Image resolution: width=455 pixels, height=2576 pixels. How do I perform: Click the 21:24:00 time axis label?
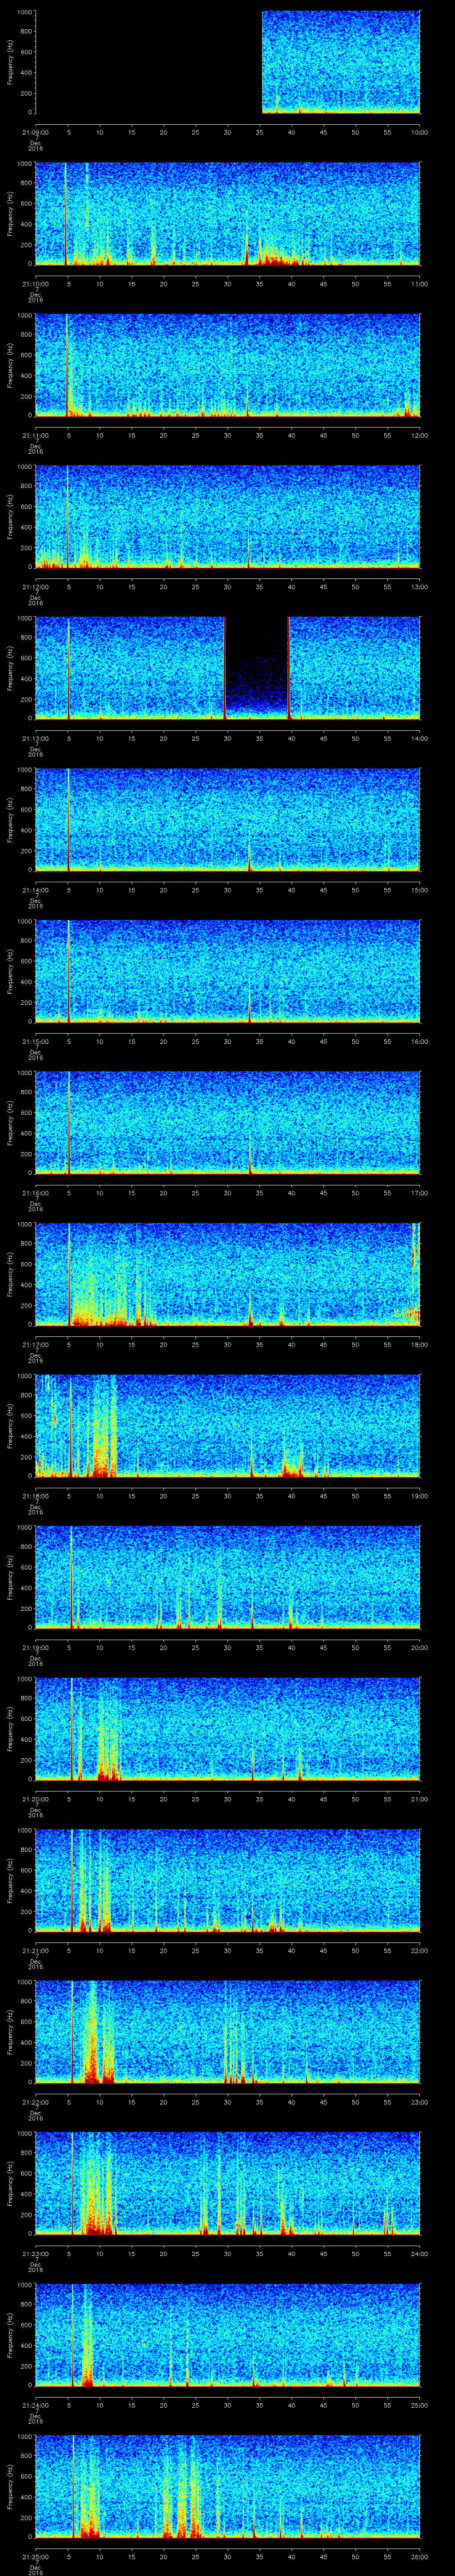(x=35, y=2405)
